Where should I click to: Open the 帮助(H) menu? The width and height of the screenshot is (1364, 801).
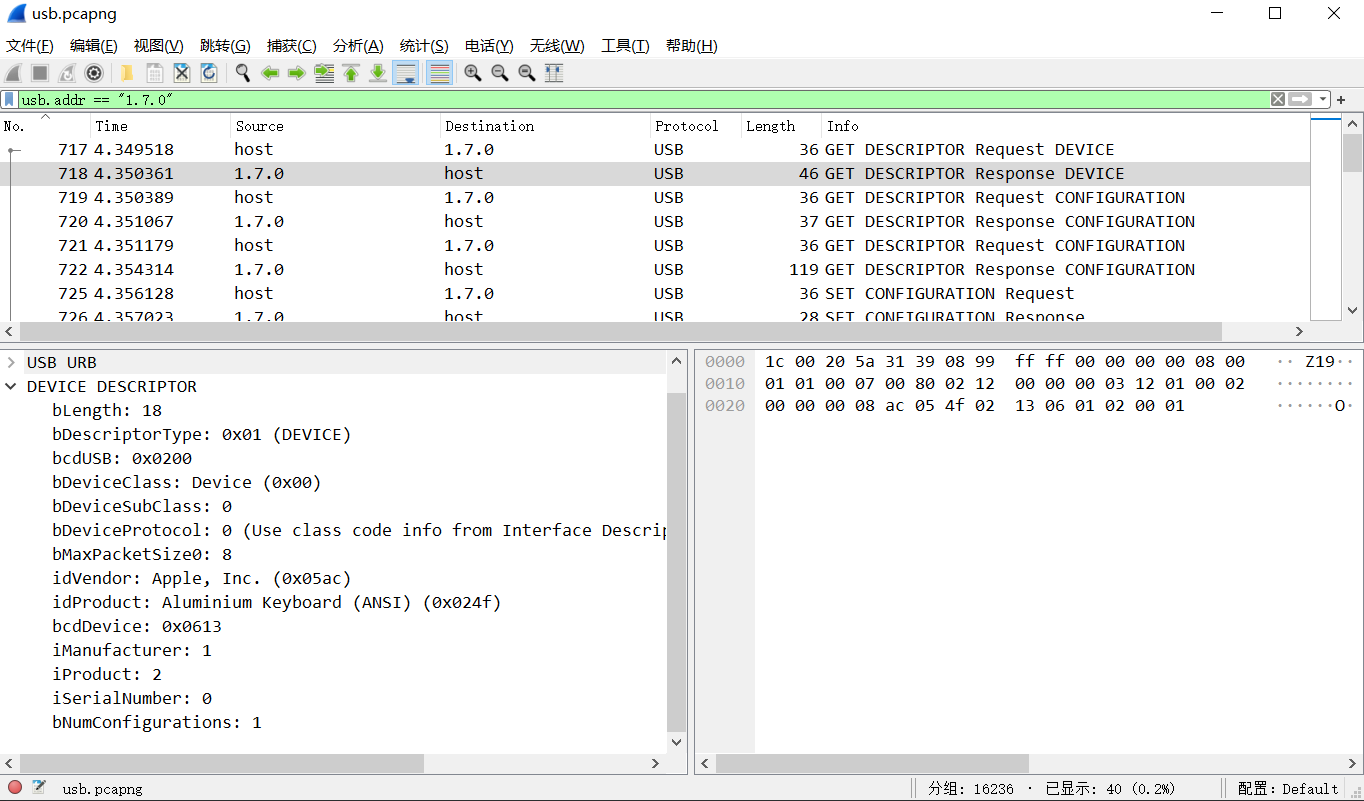pyautogui.click(x=692, y=46)
